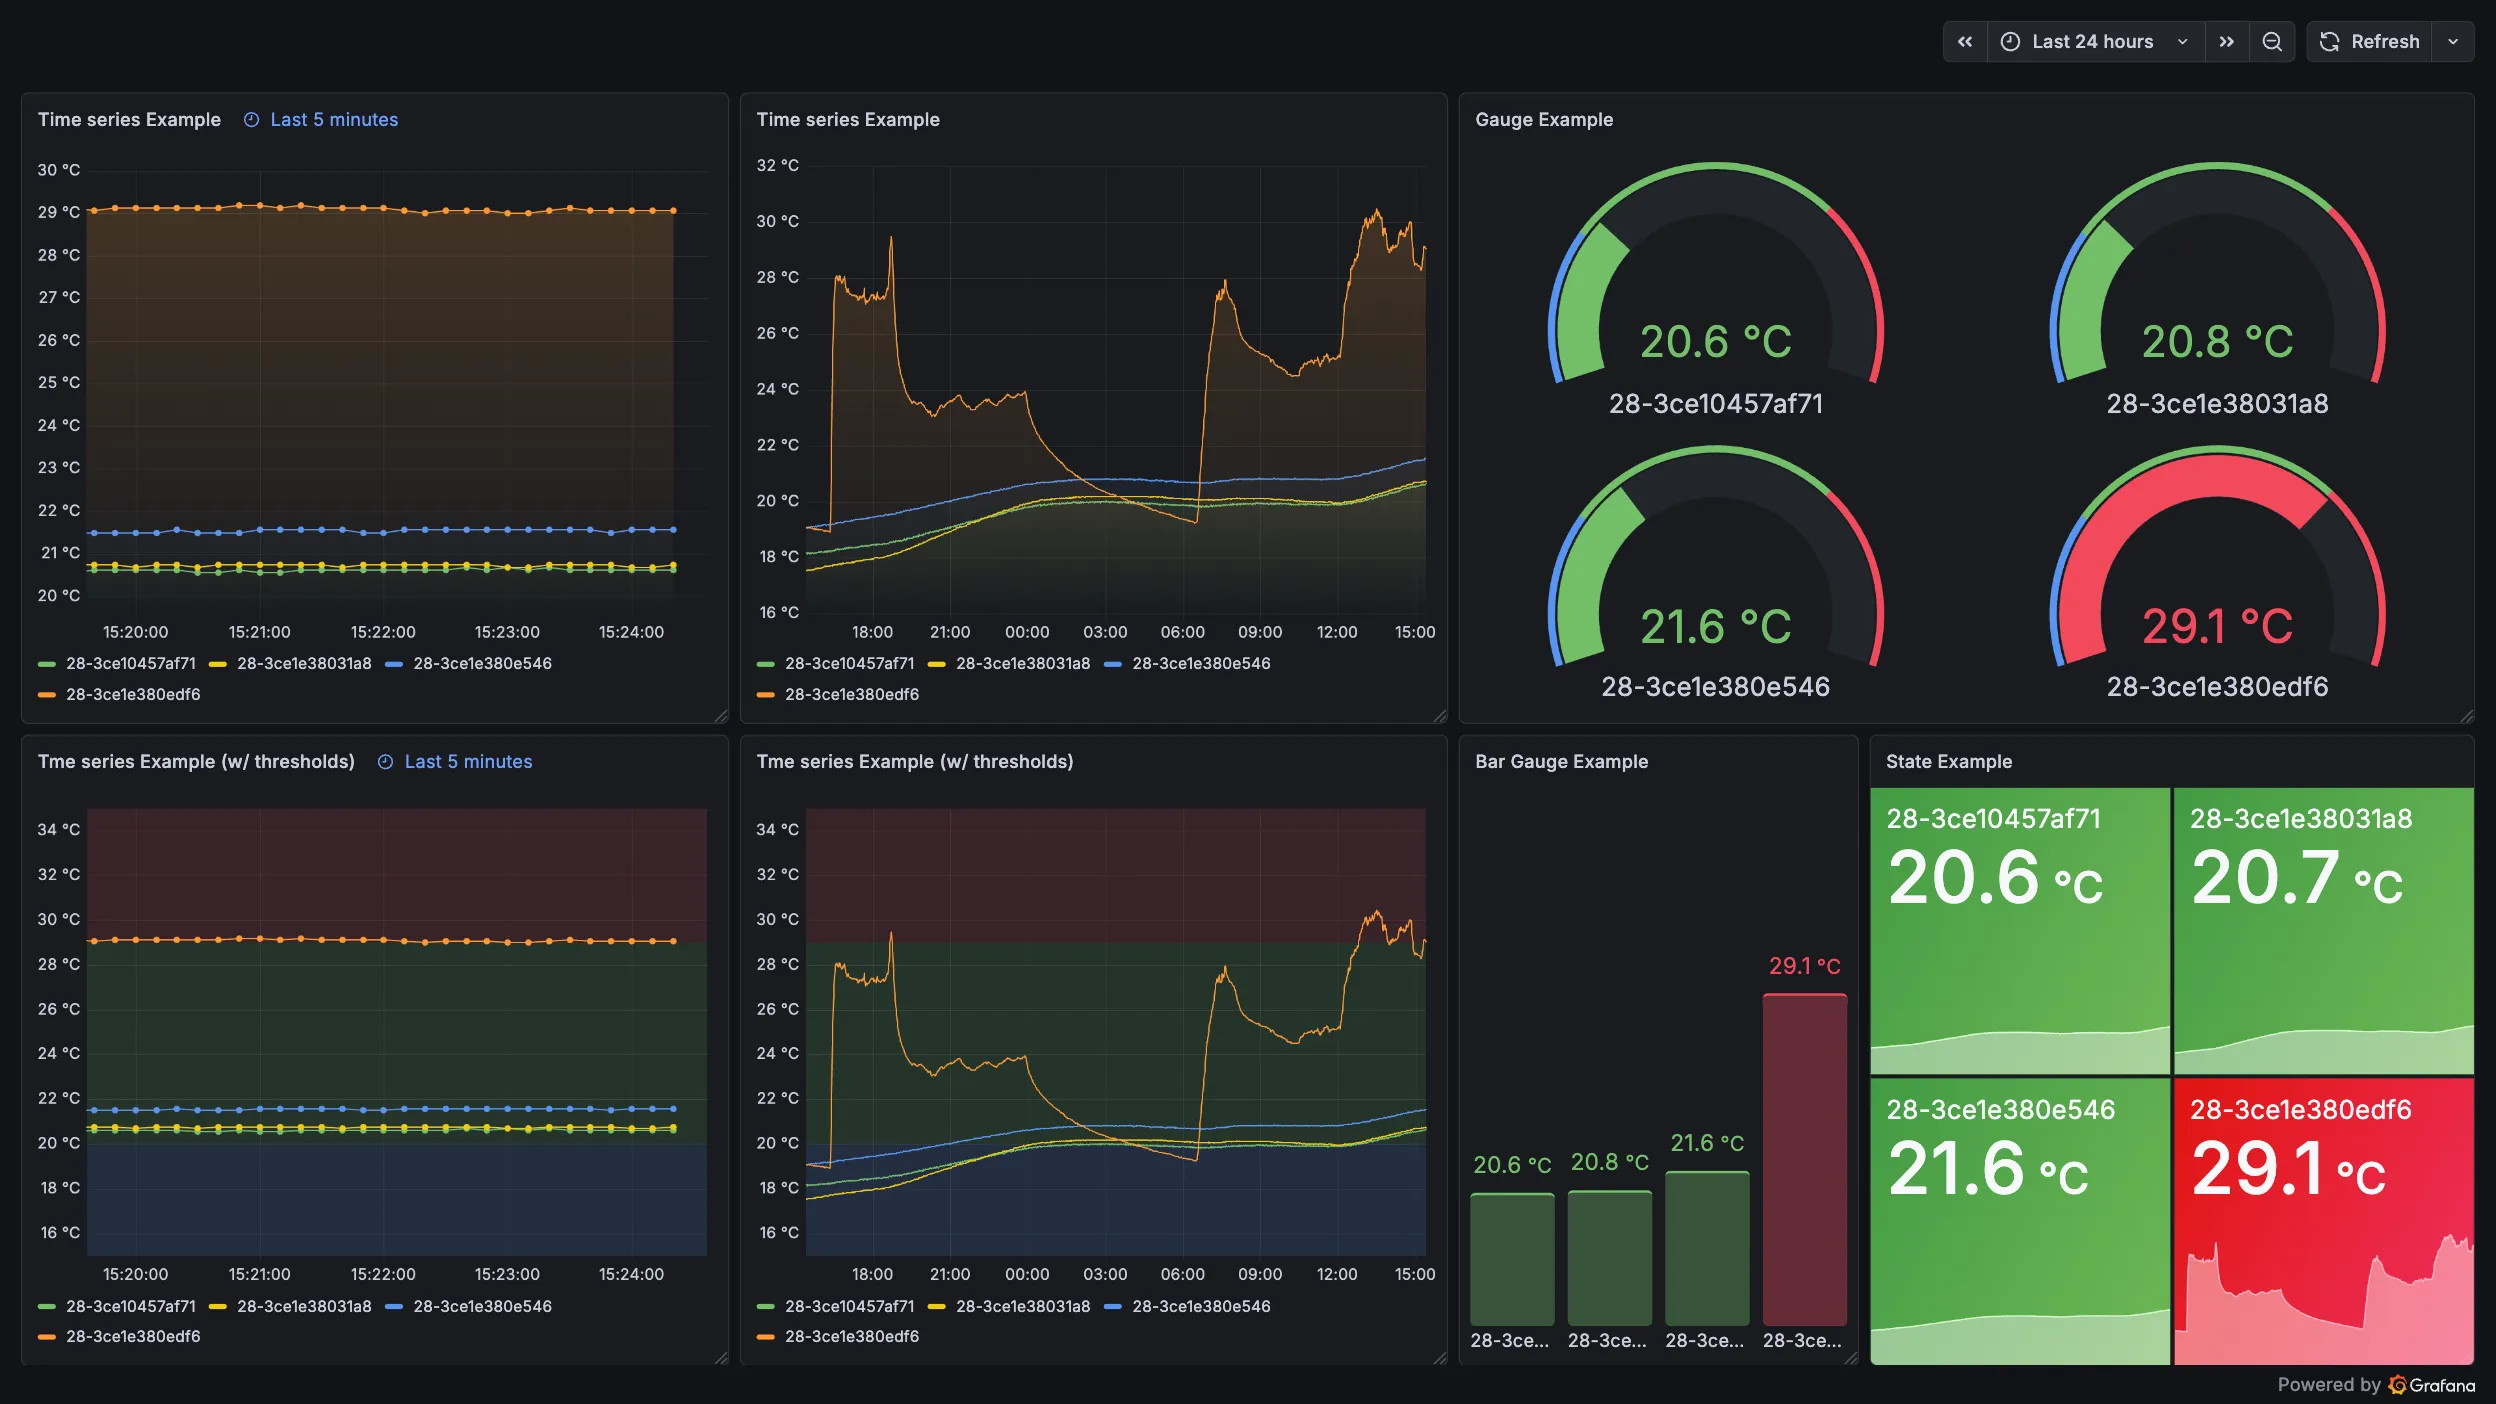Click the Refresh dashboard button
2496x1404 pixels.
[x=2369, y=42]
